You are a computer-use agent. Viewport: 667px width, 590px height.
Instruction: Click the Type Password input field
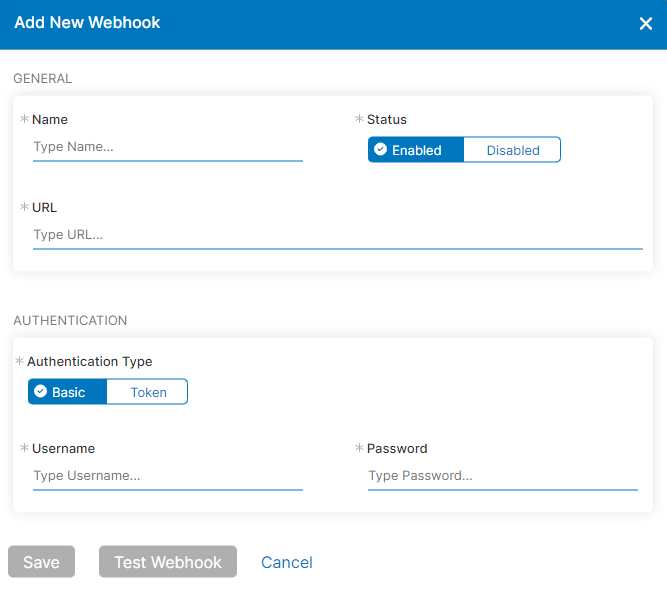click(x=502, y=476)
